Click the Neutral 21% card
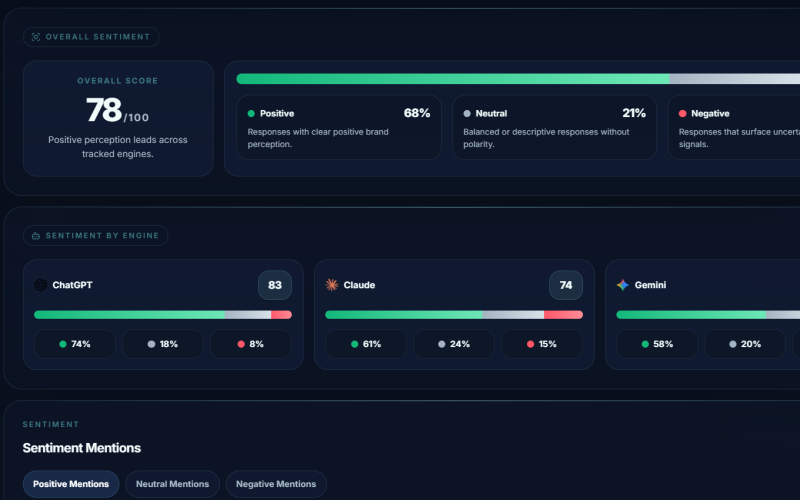 coord(555,127)
